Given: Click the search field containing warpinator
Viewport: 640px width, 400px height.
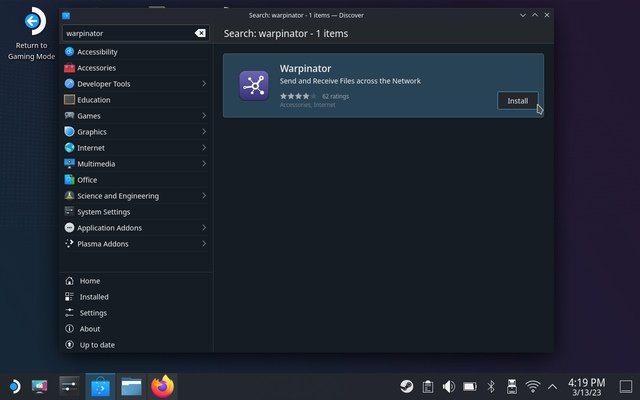Looking at the screenshot, I should tap(136, 33).
